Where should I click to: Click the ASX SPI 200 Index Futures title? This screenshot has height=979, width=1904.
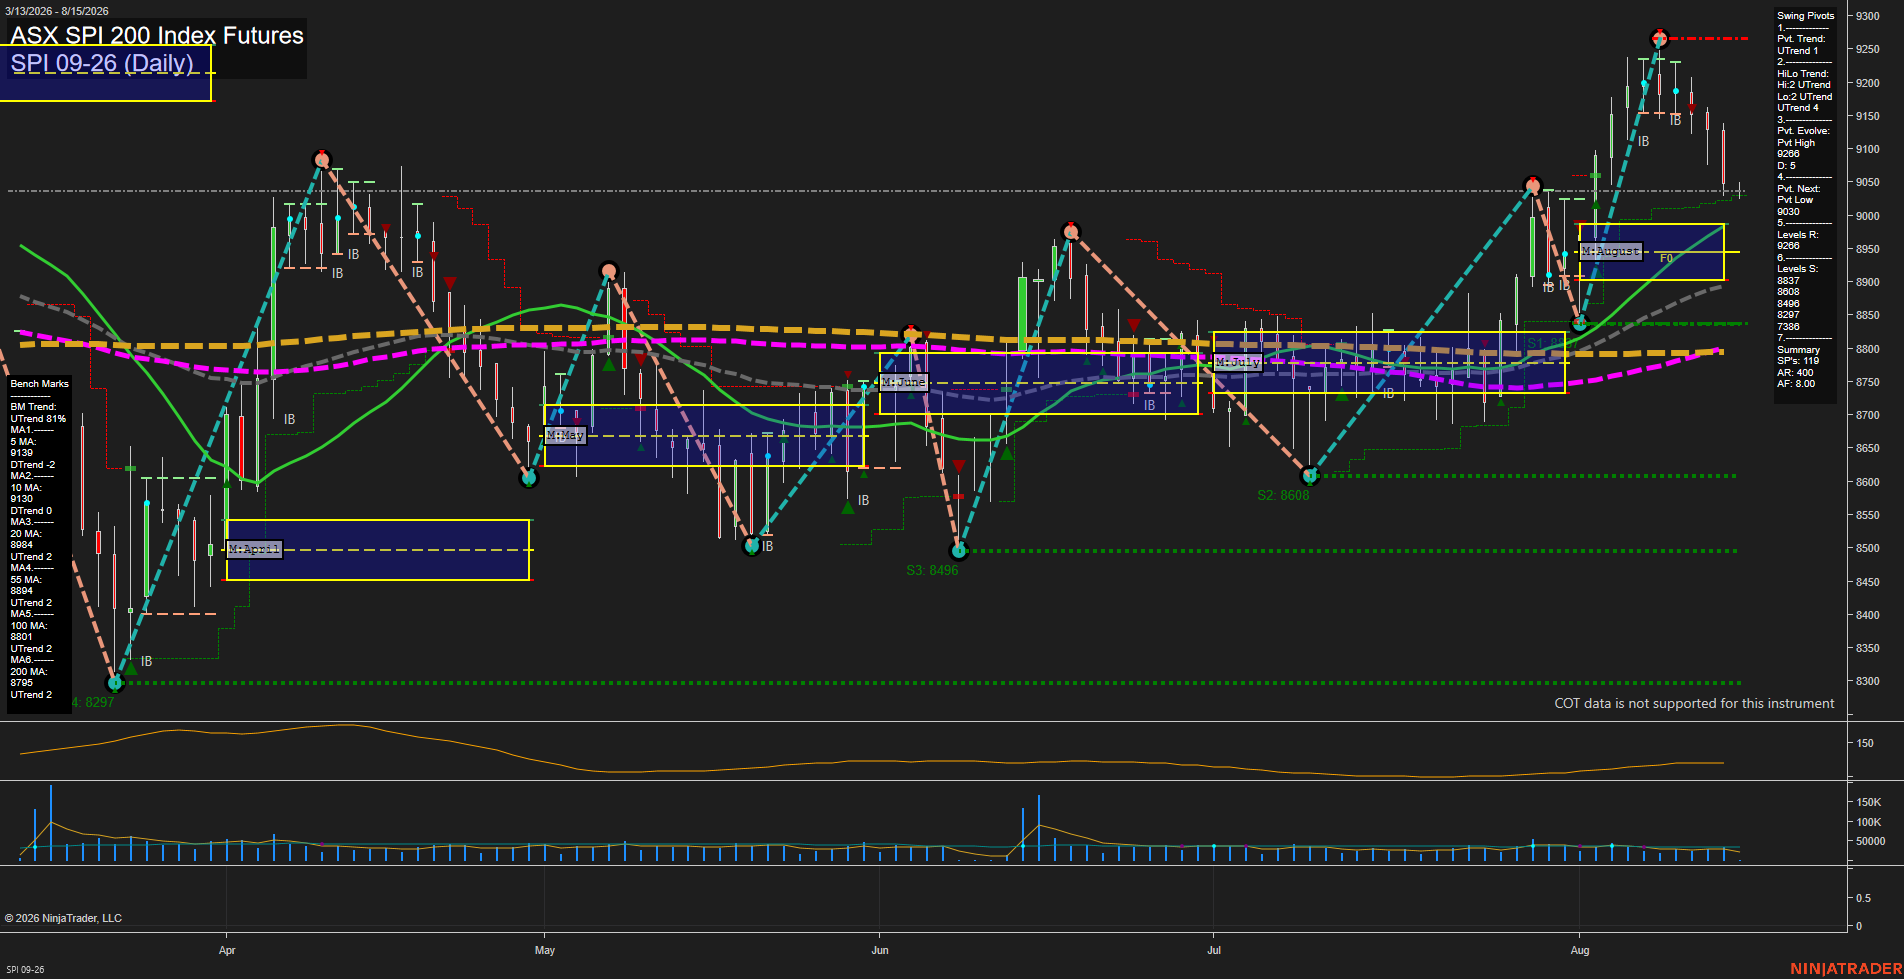coord(157,36)
